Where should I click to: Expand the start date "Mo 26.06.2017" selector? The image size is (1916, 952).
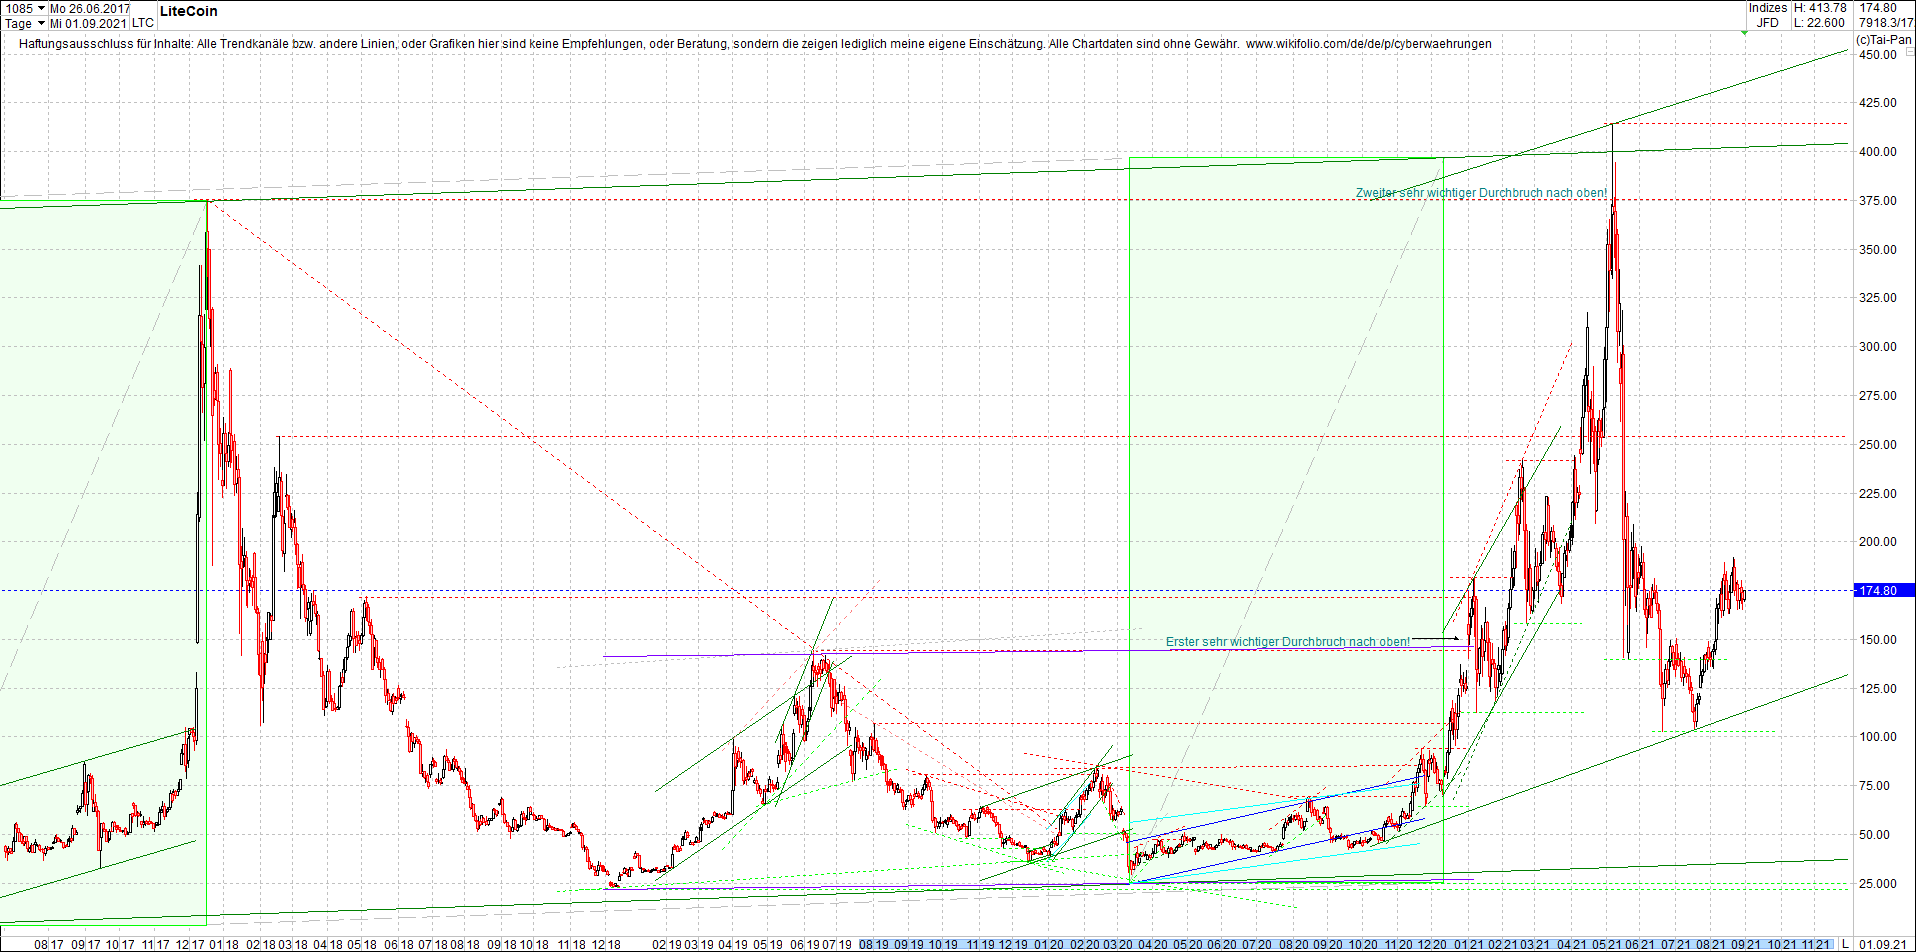90,8
